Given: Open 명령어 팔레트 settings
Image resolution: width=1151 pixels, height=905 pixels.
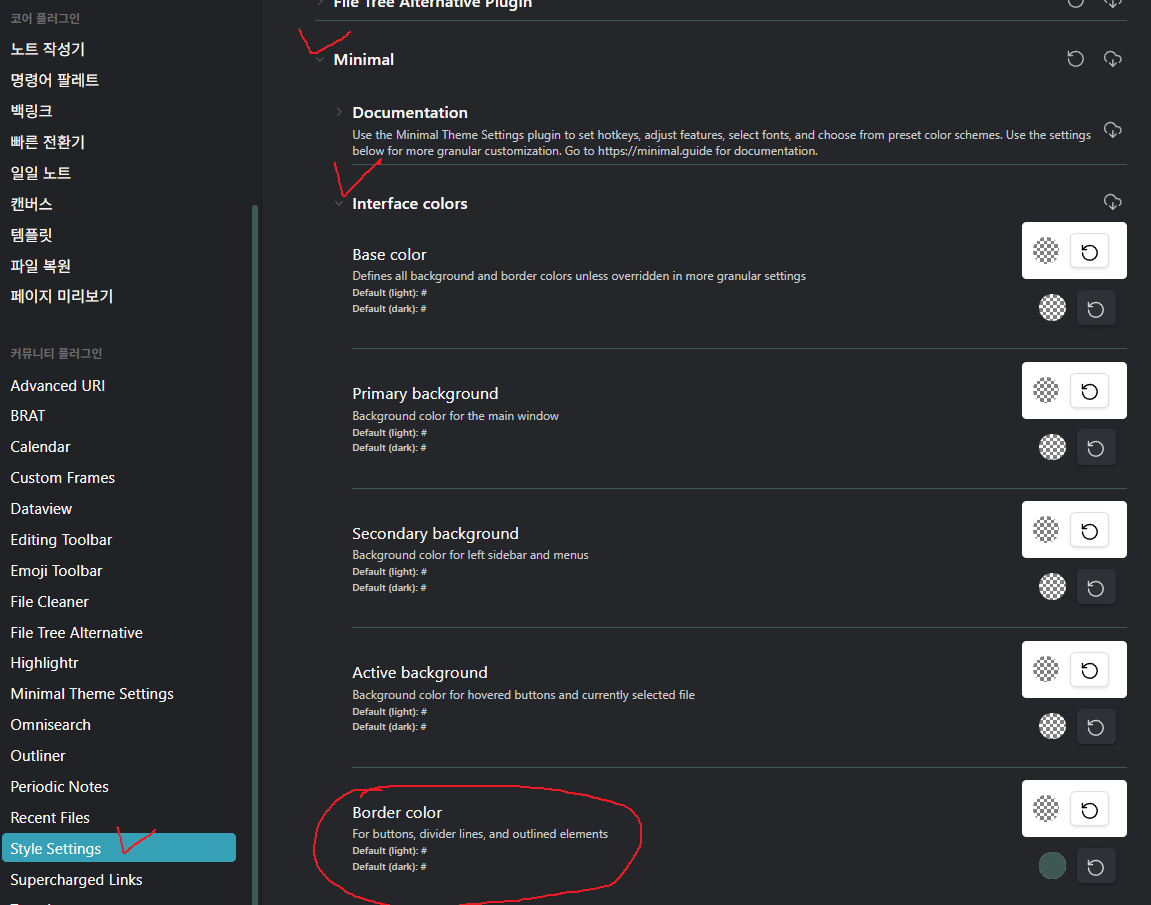Looking at the screenshot, I should point(54,80).
